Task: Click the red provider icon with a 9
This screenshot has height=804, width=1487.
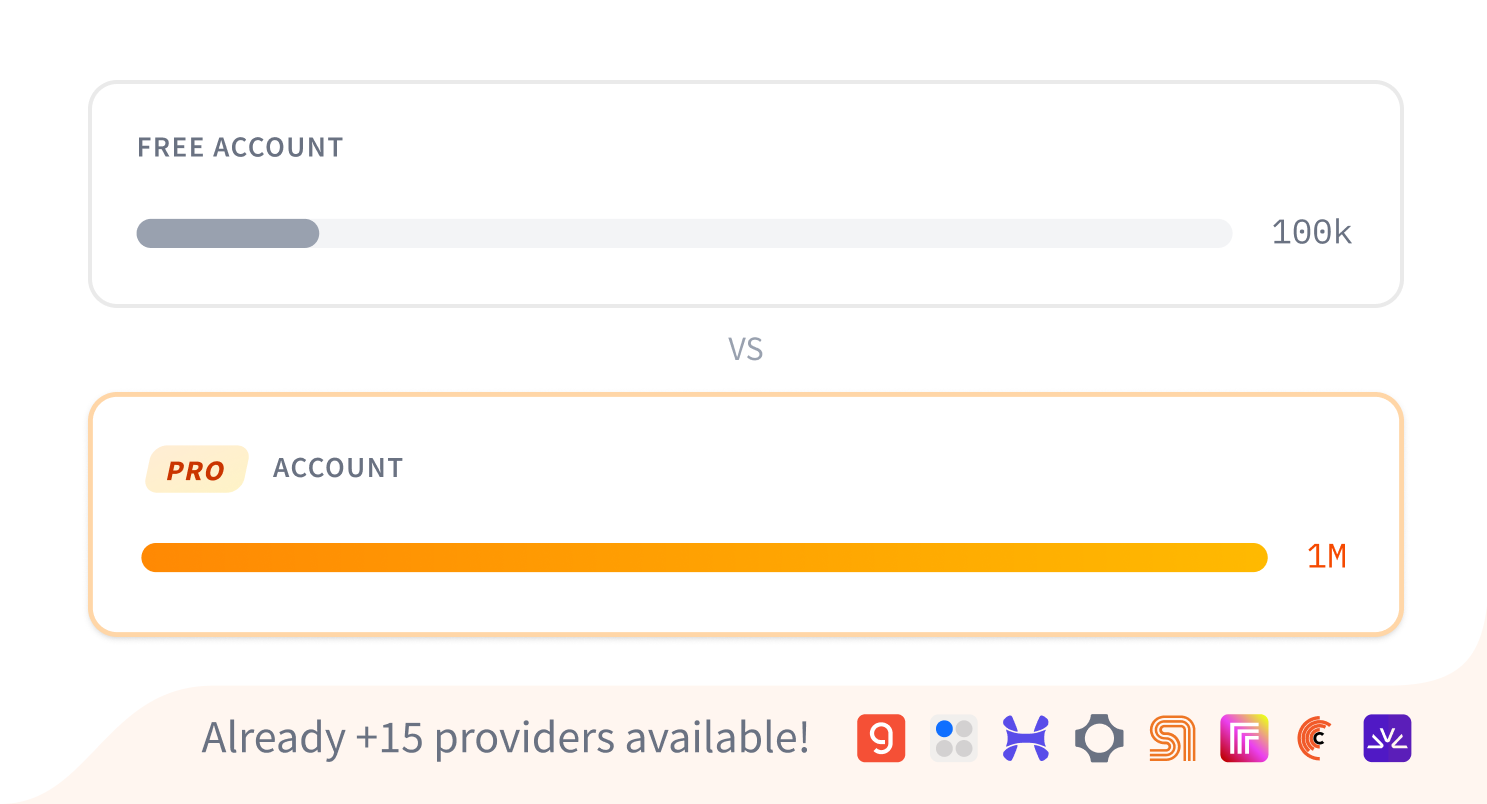Action: coord(881,739)
